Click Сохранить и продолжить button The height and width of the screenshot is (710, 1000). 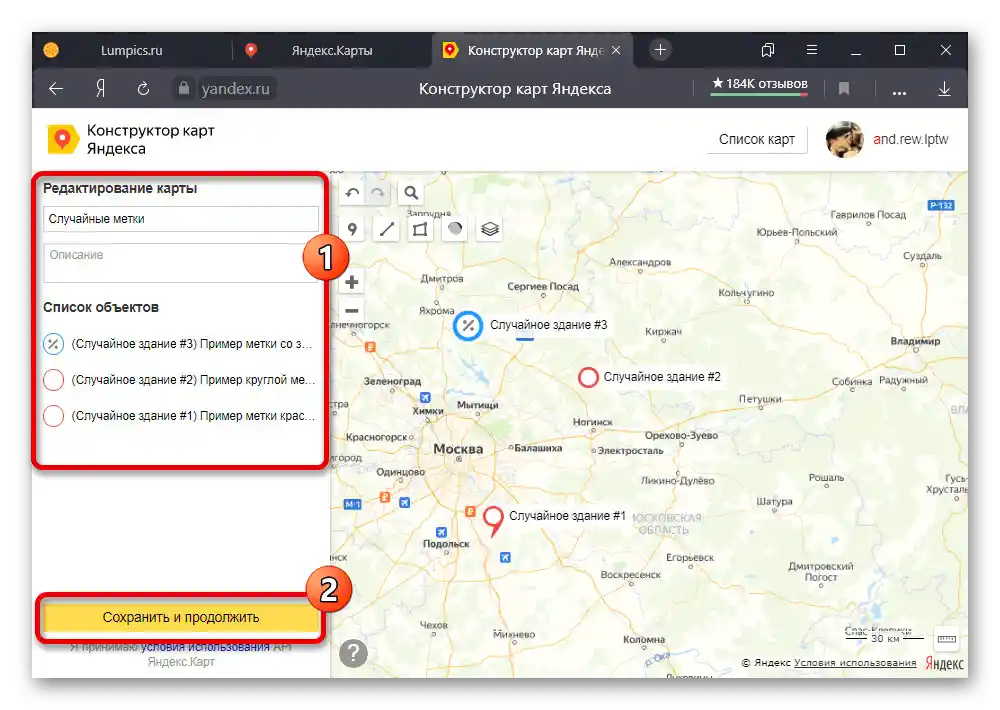[x=181, y=617]
